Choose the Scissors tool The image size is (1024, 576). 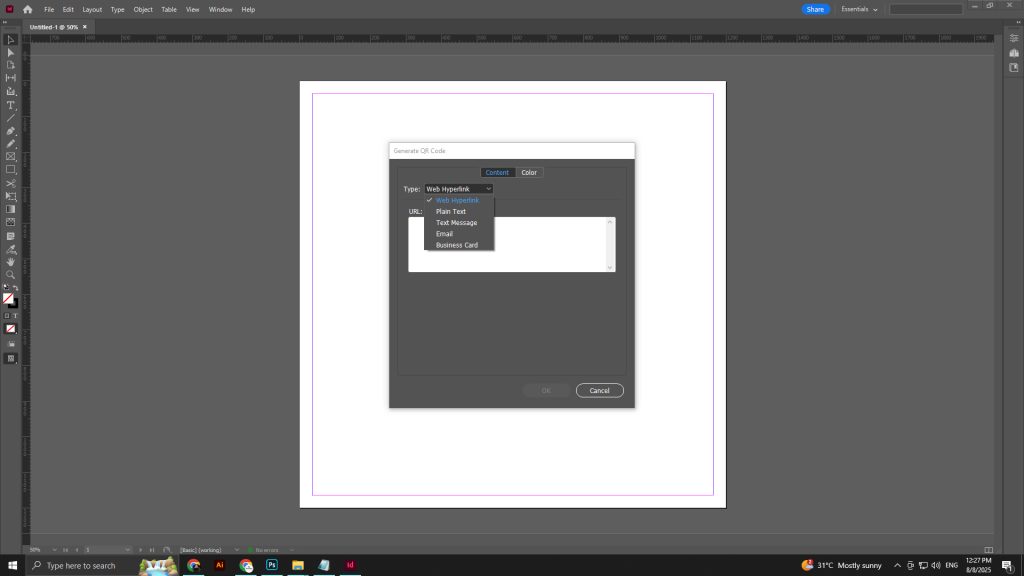click(x=11, y=183)
